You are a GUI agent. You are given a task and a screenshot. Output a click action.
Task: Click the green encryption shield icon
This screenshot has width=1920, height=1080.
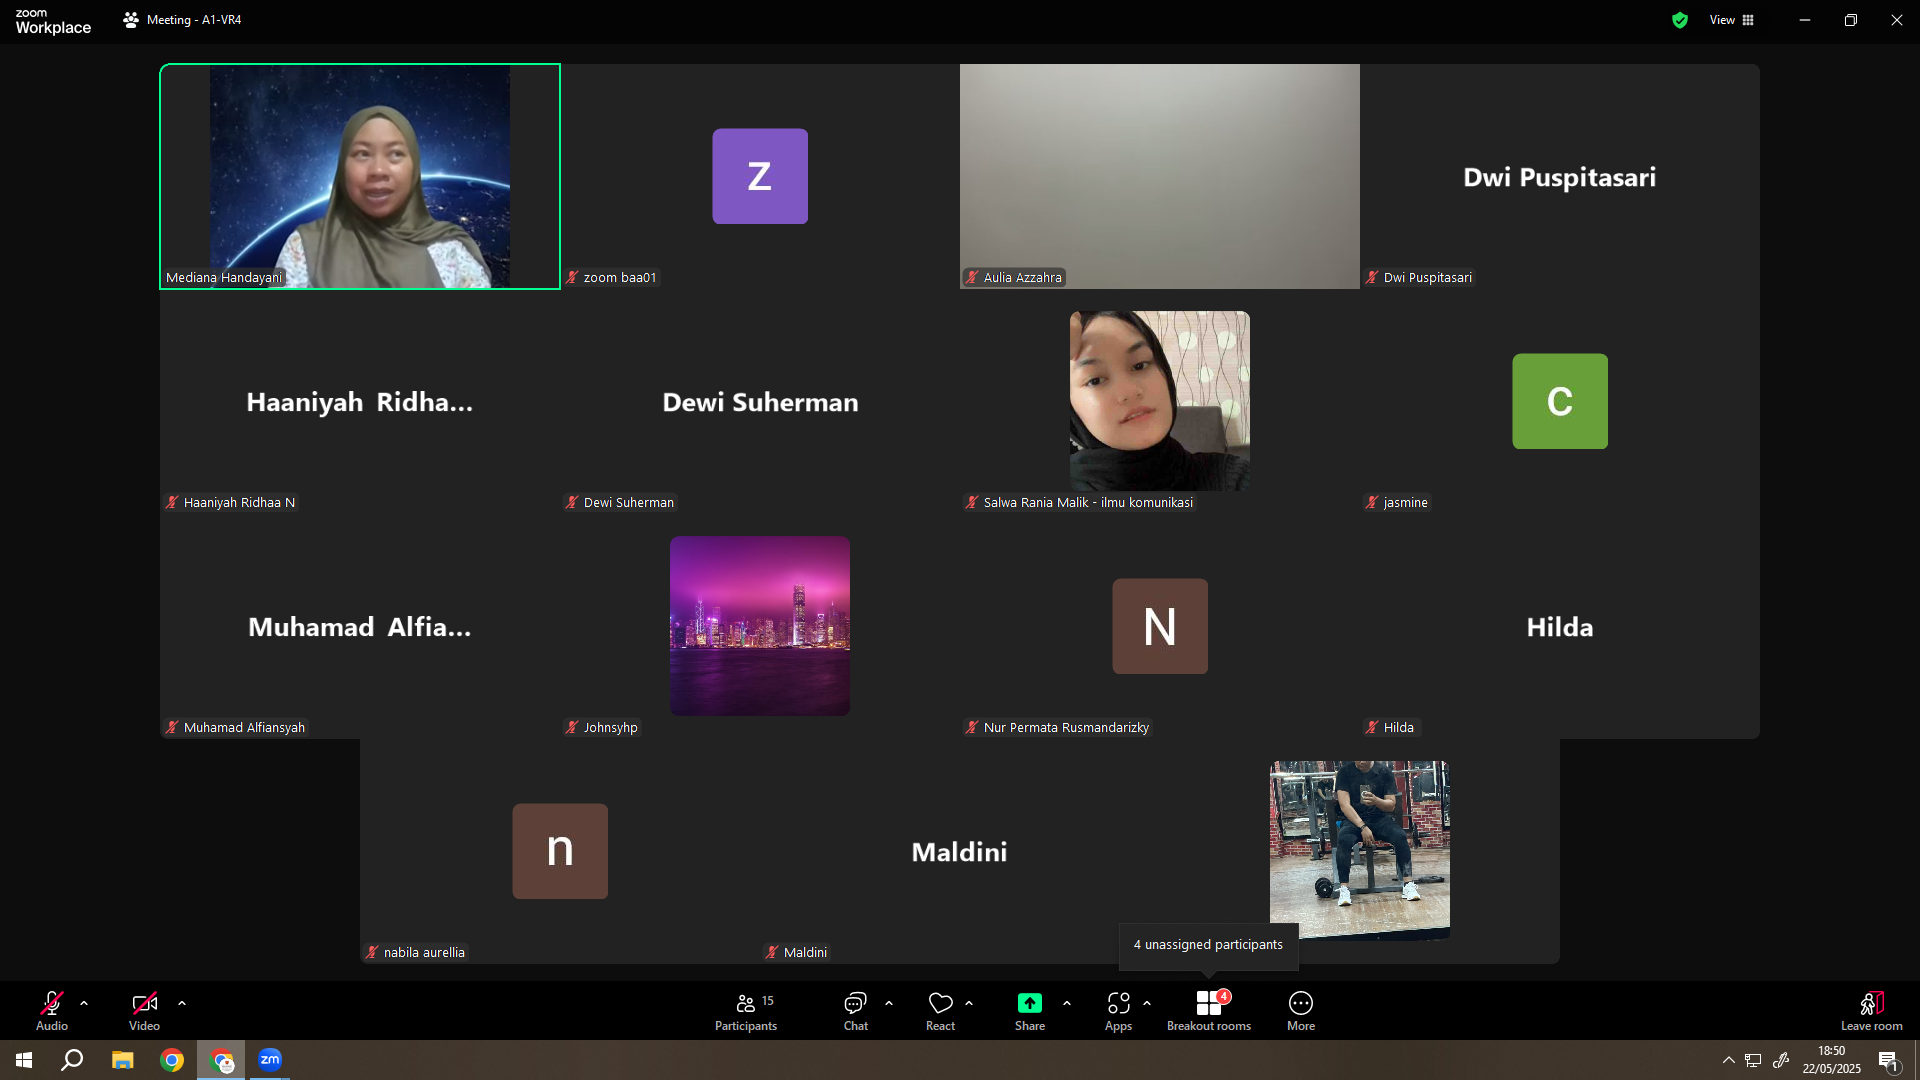pyautogui.click(x=1680, y=20)
